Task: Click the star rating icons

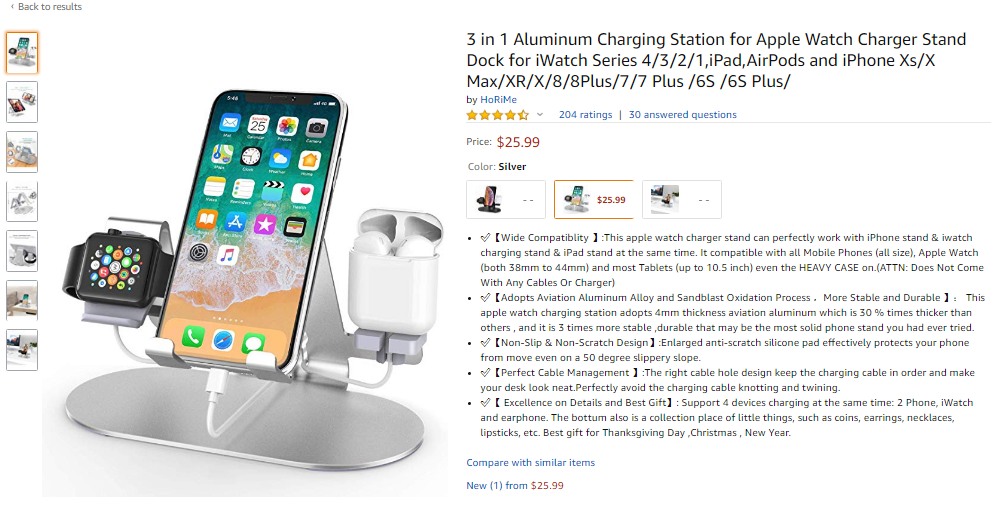Action: tap(498, 115)
